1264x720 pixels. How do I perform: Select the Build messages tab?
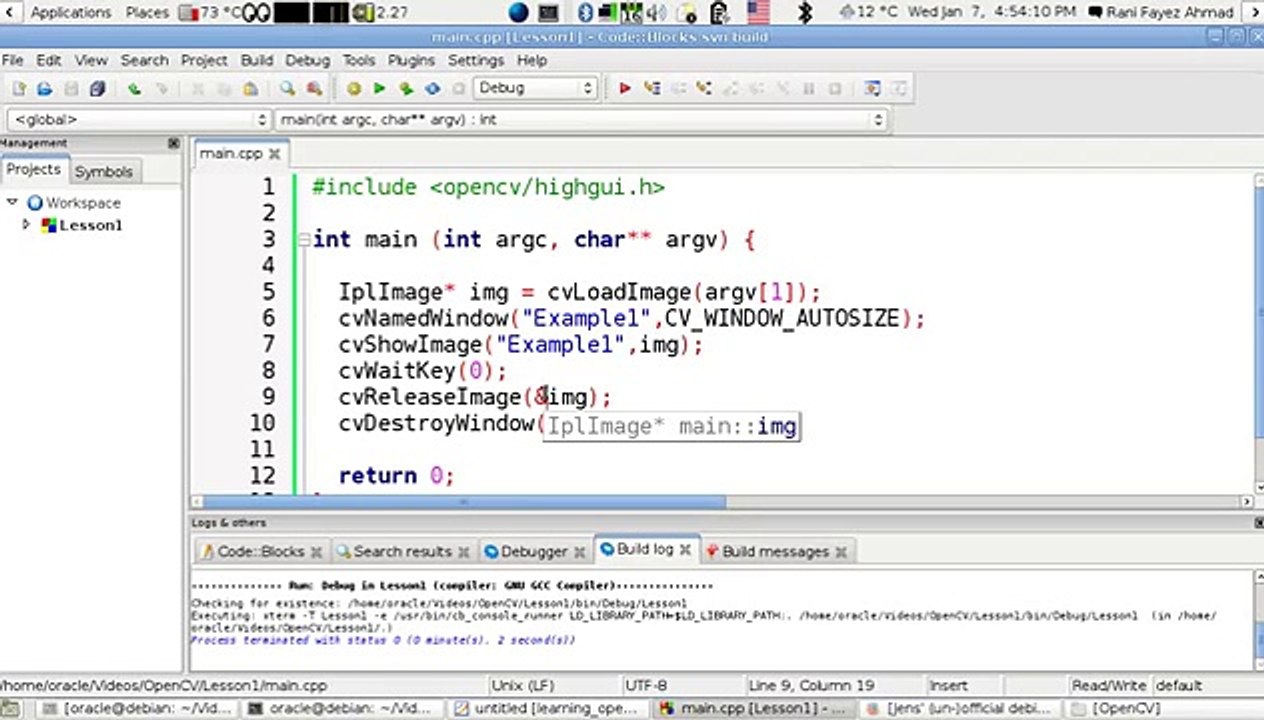775,551
